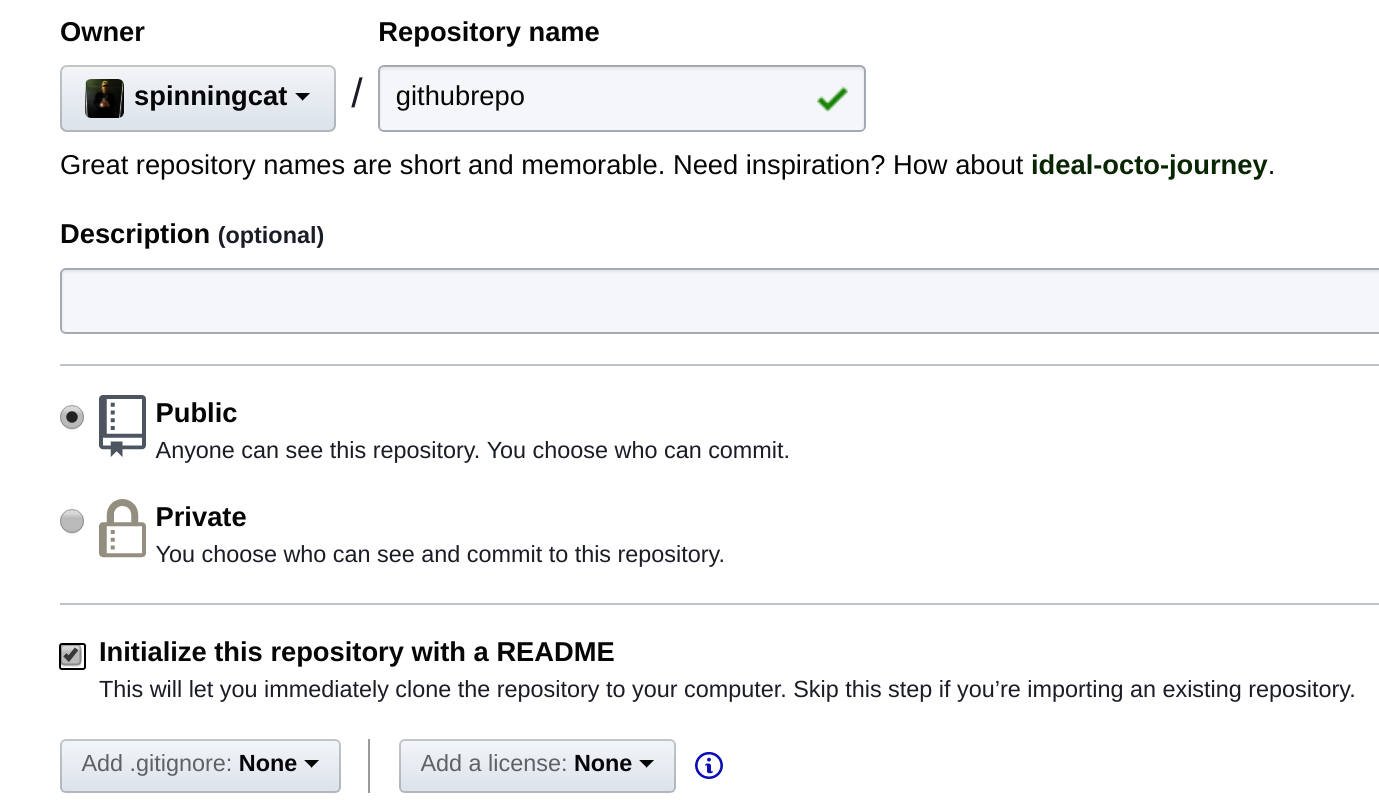The image size is (1379, 801).
Task: Focus the Repository name field containing githubrepo
Action: (x=600, y=98)
